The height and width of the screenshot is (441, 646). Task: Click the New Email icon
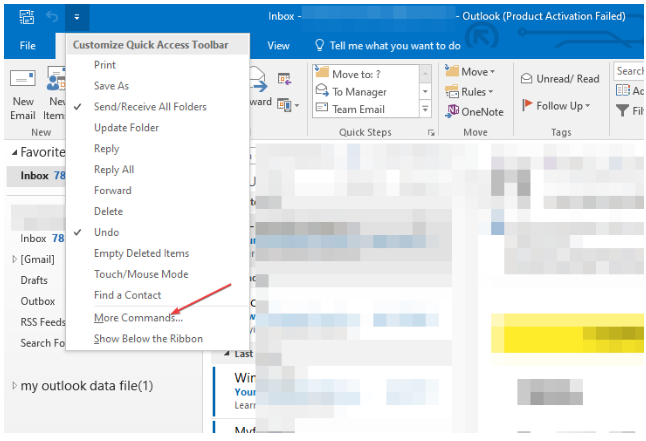tap(22, 84)
